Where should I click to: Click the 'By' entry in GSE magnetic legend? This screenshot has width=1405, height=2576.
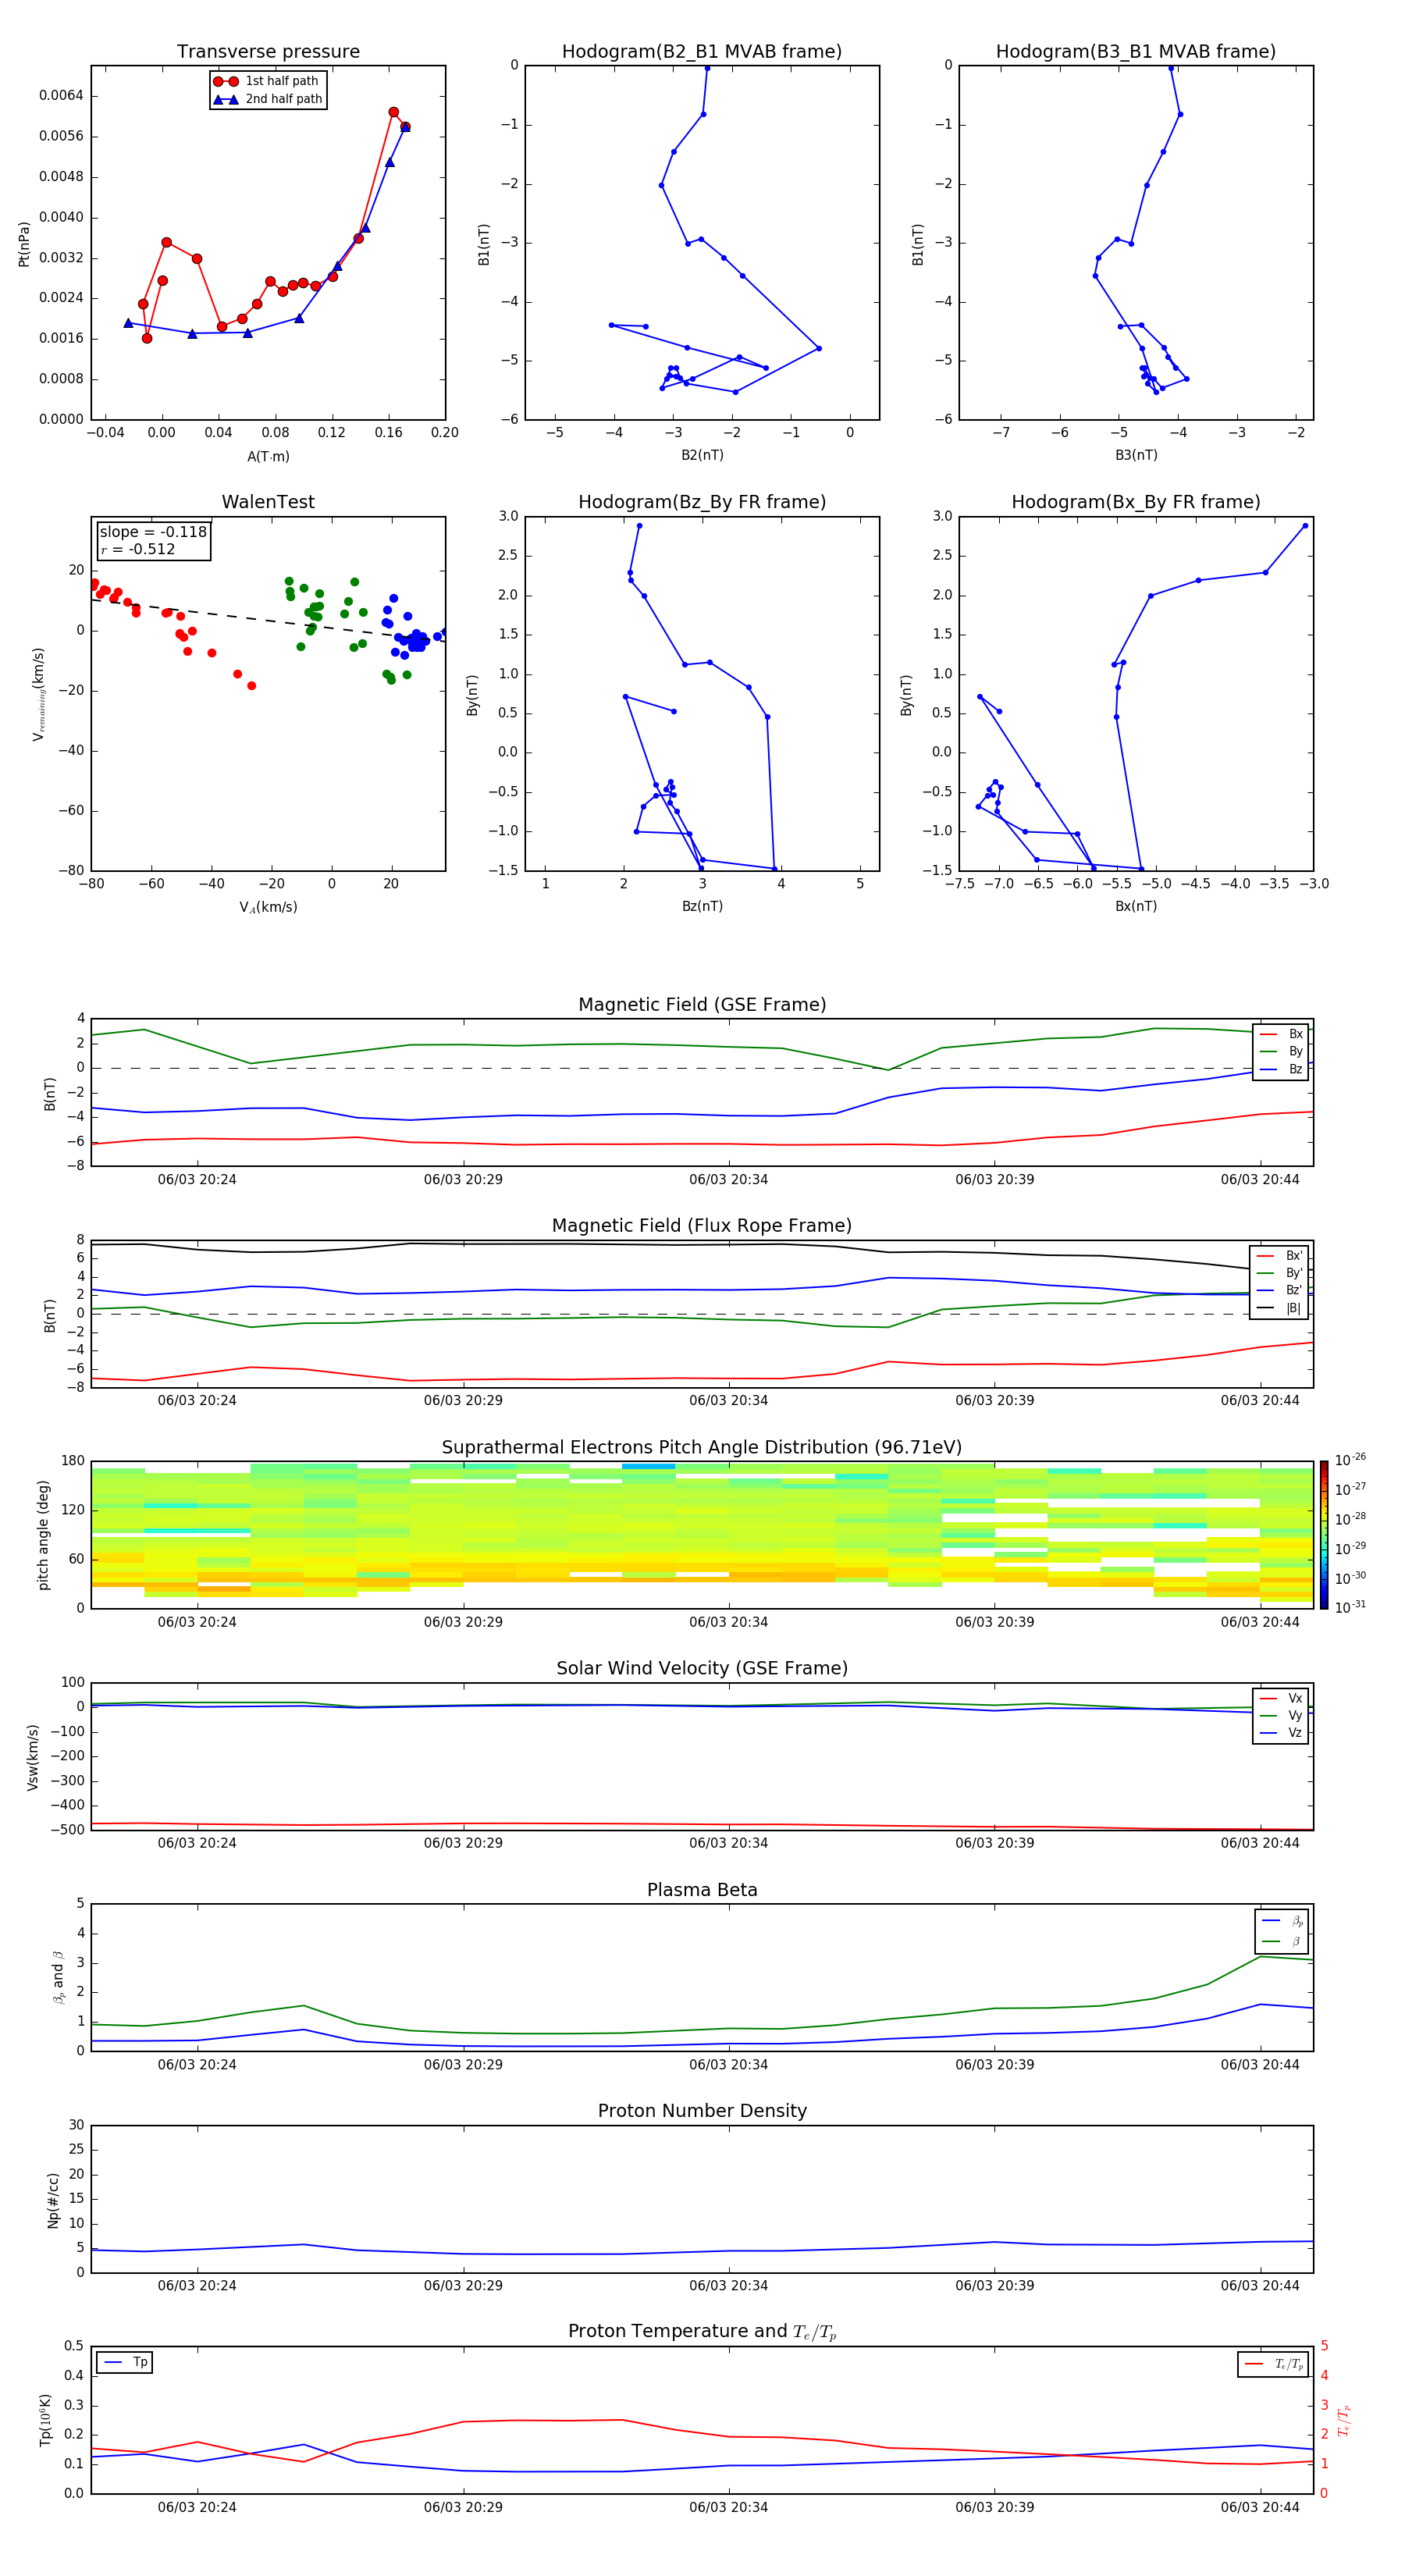pos(1282,1051)
